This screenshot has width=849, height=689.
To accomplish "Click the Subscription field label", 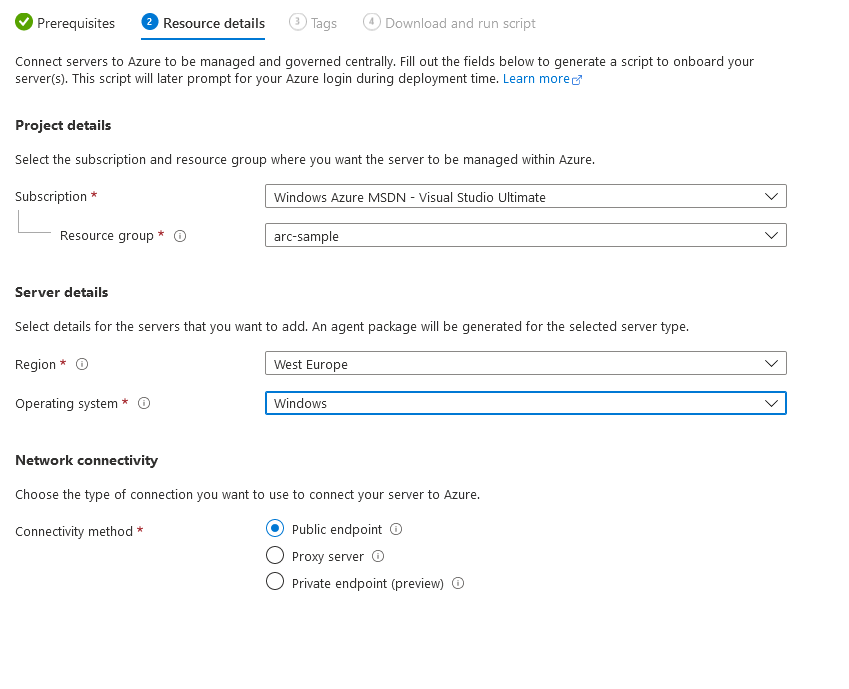I will (51, 197).
